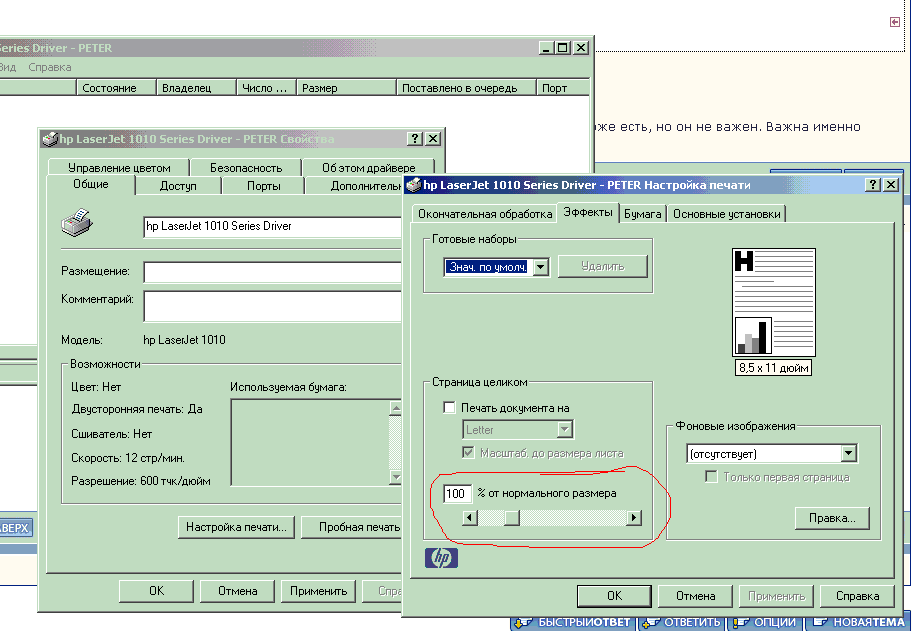Enable the 'Печать документа на' checkbox
Image resolution: width=920 pixels, height=631 pixels.
(449, 407)
